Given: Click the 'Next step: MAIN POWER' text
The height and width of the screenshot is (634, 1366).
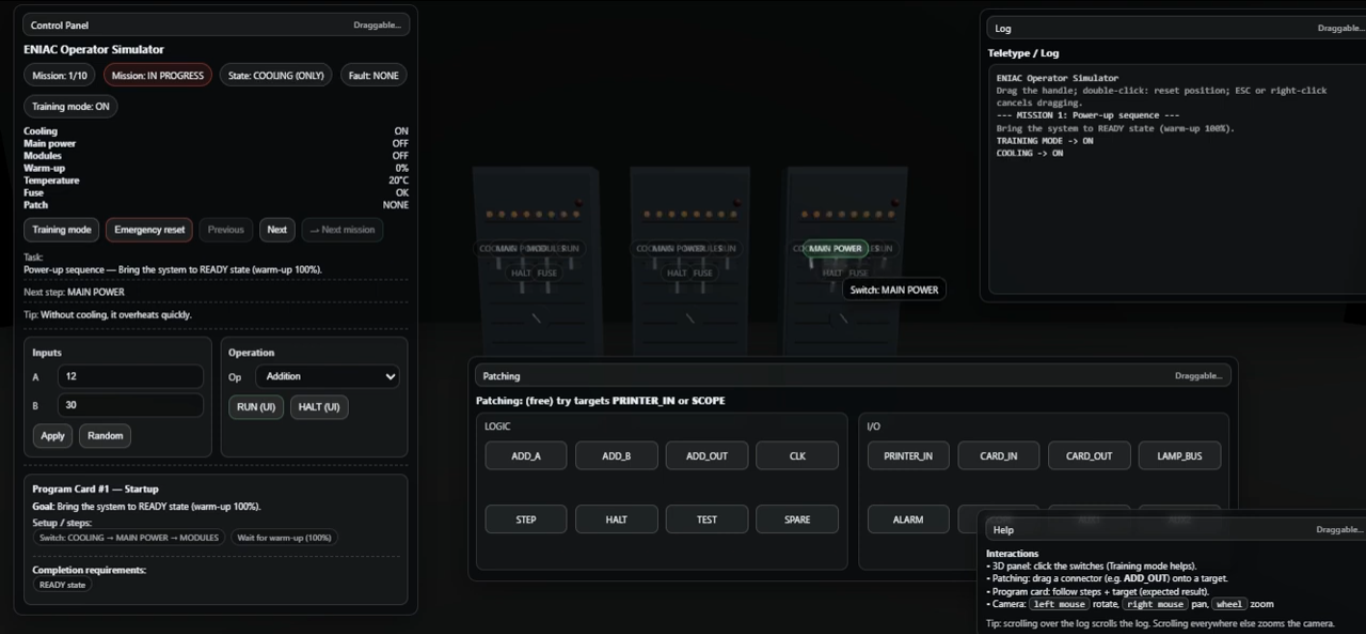Looking at the screenshot, I should coord(74,292).
